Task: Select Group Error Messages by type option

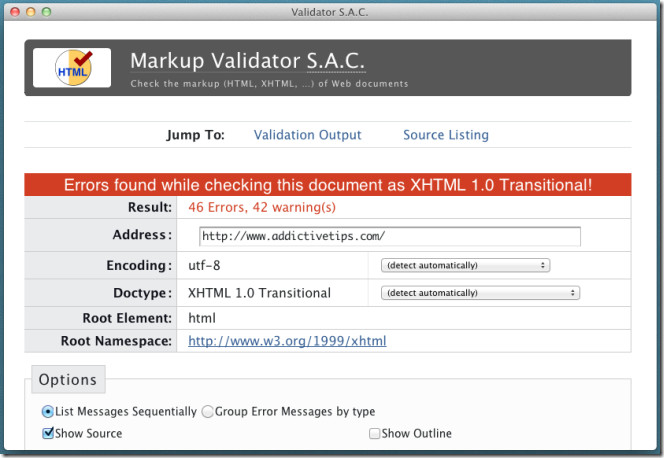Action: [x=208, y=411]
